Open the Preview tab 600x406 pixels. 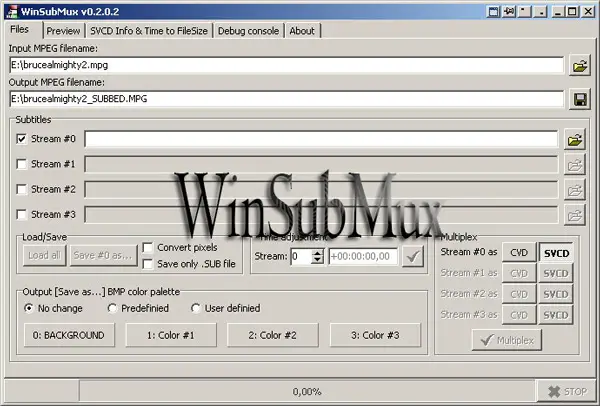pos(64,31)
